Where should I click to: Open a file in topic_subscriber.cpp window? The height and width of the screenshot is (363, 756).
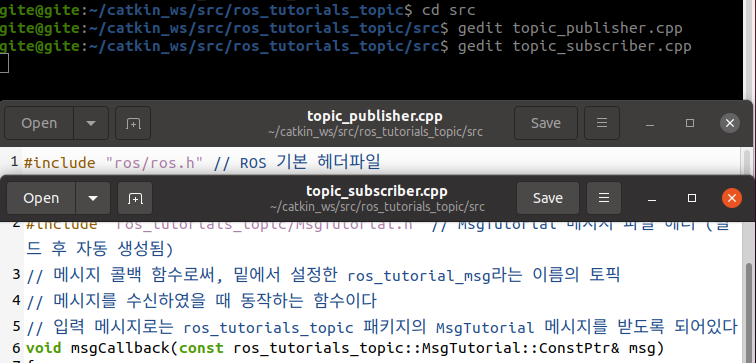41,198
